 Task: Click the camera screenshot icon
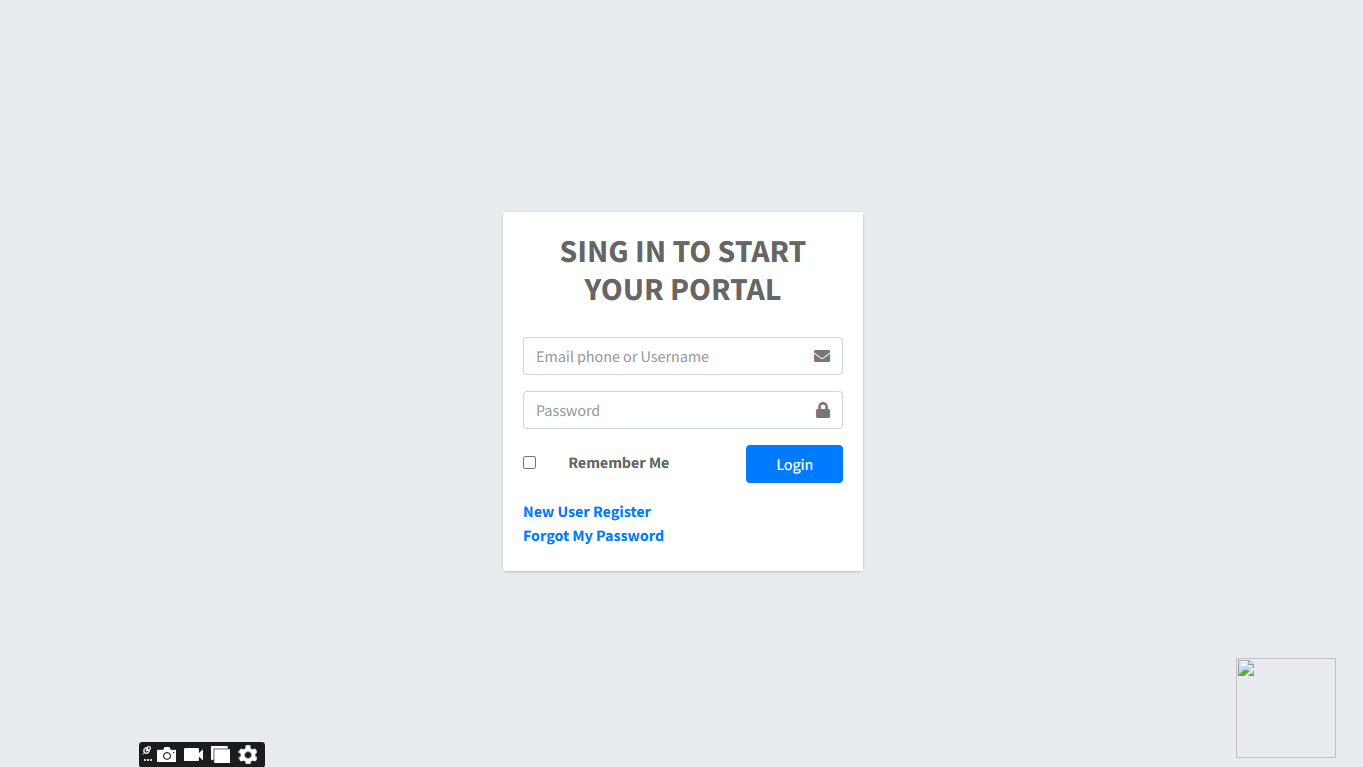(x=167, y=755)
